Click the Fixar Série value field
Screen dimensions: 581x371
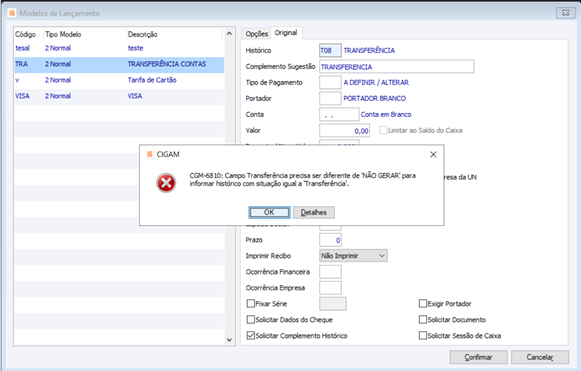[x=333, y=304]
